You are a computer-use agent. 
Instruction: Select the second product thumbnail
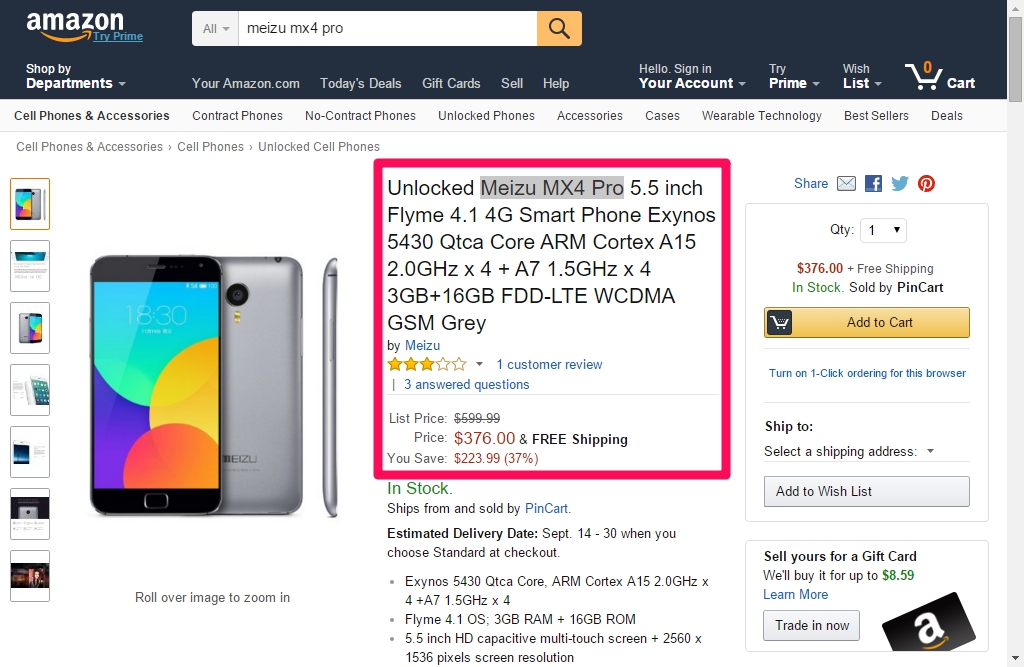(x=29, y=266)
